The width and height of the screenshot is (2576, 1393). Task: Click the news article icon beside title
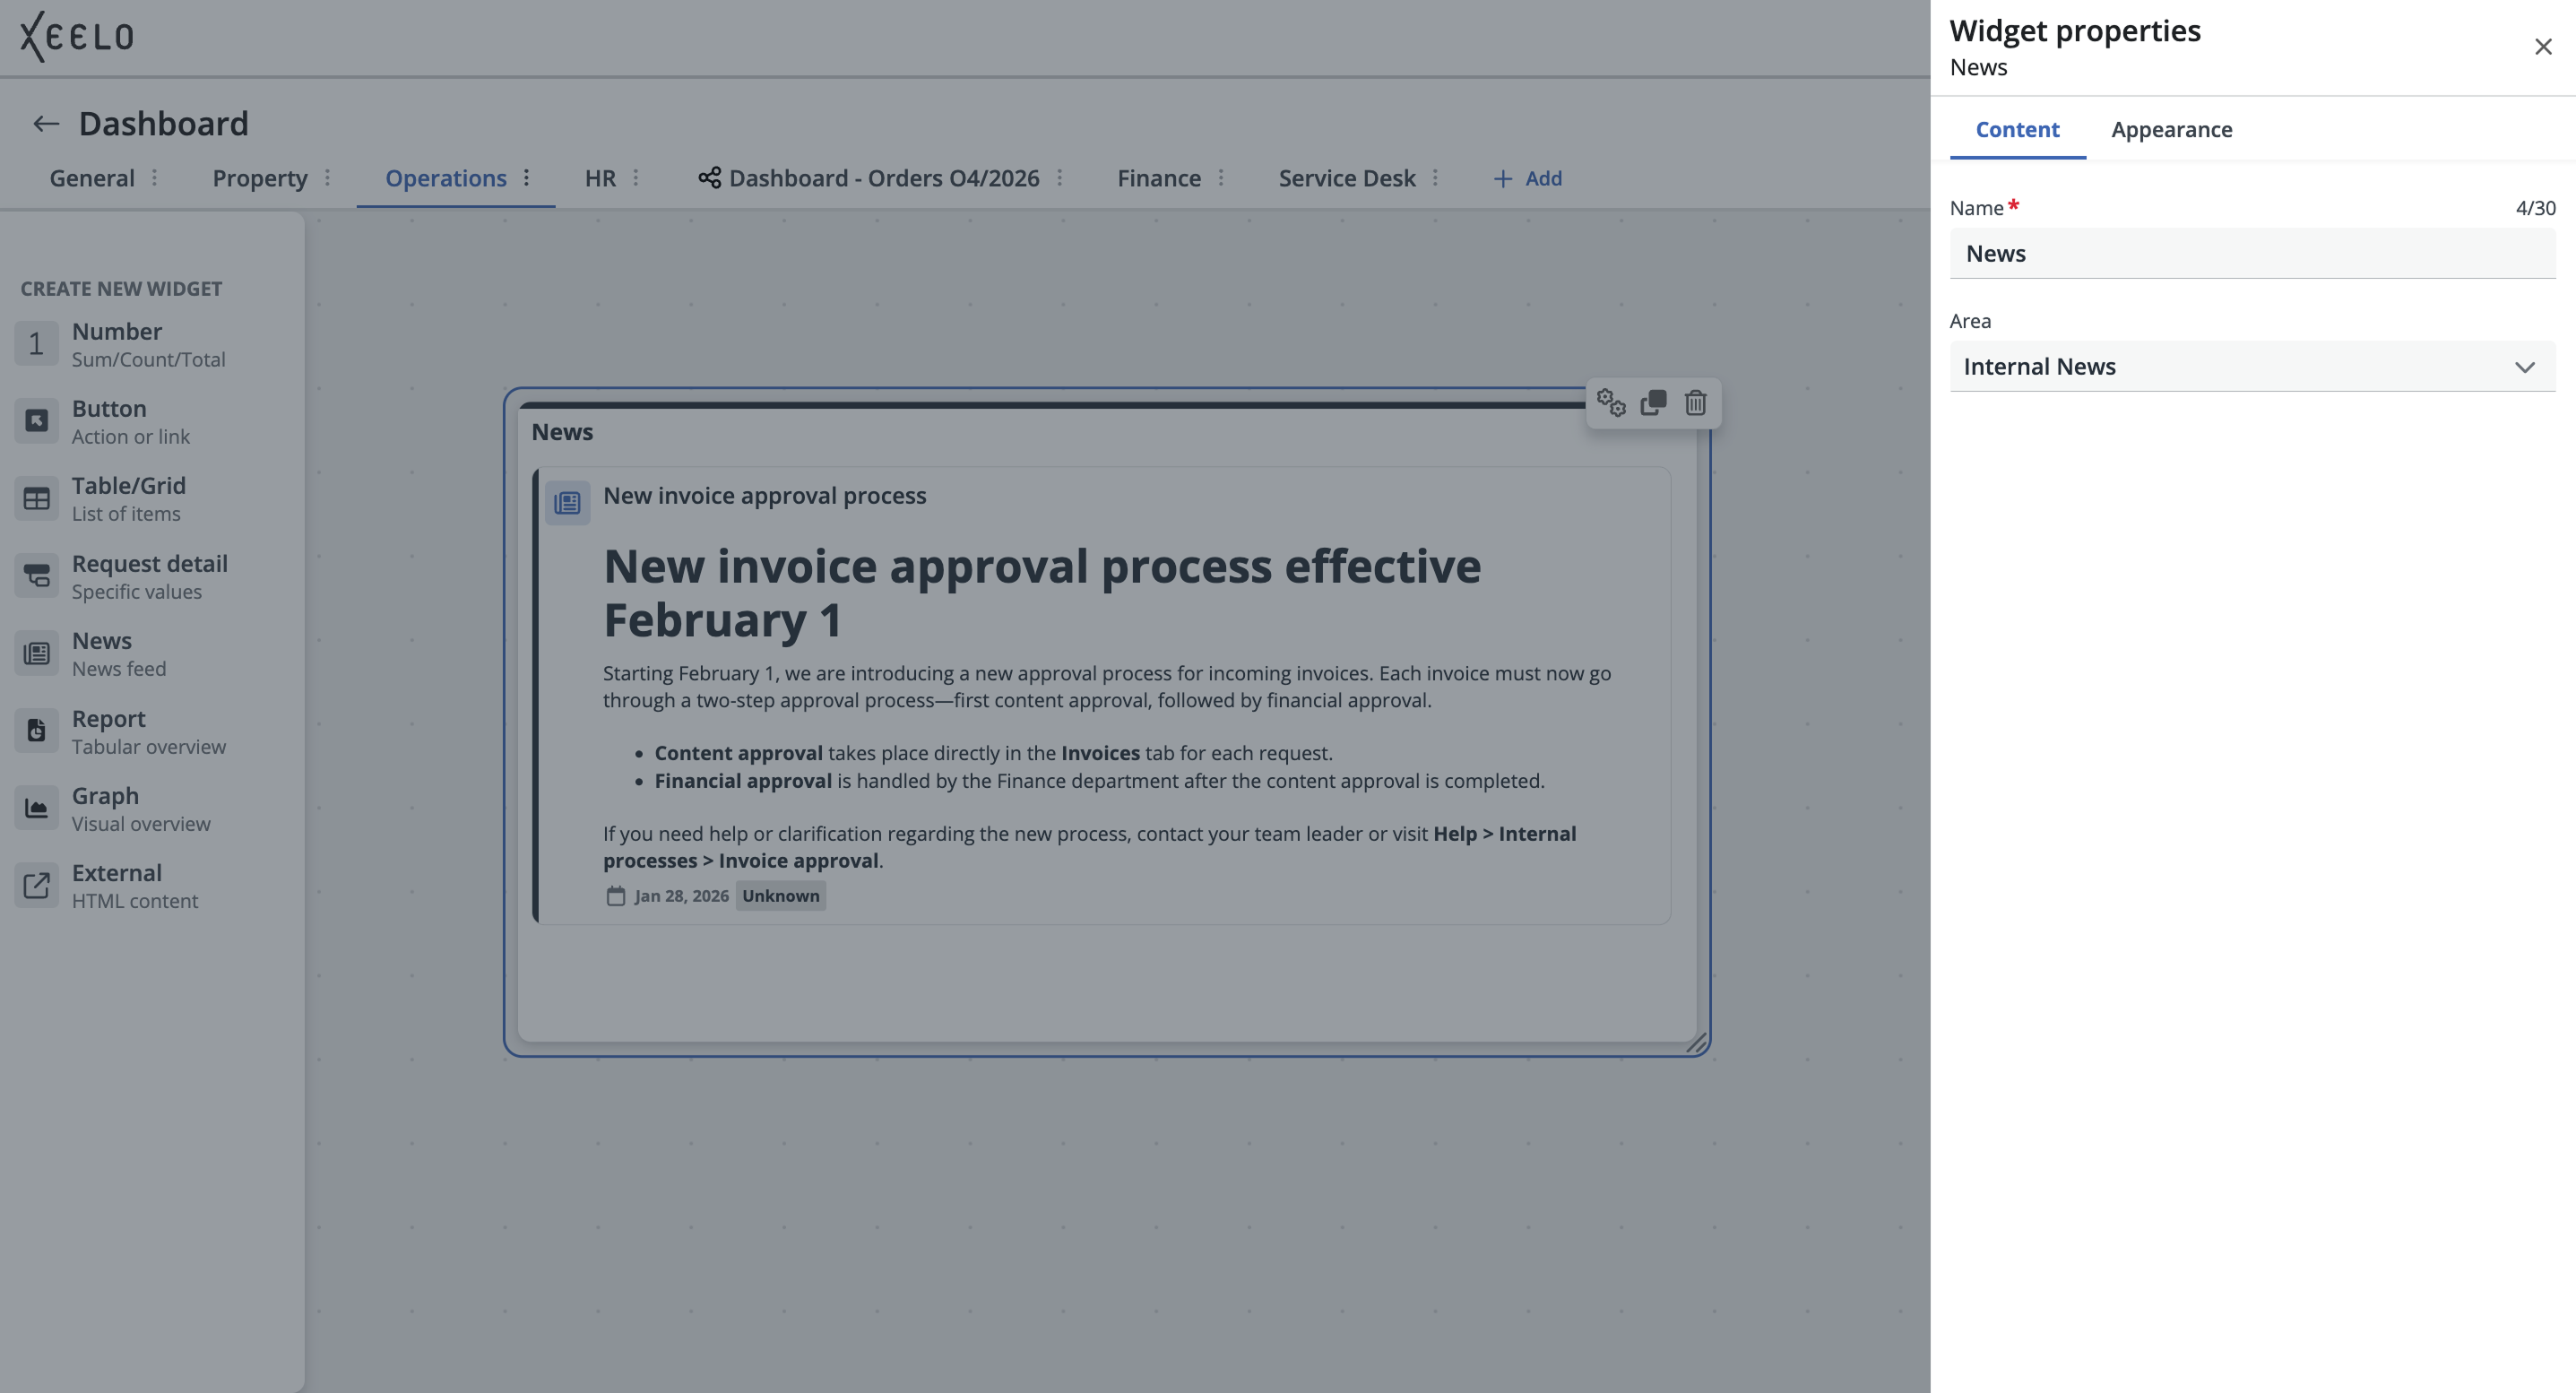[x=567, y=502]
